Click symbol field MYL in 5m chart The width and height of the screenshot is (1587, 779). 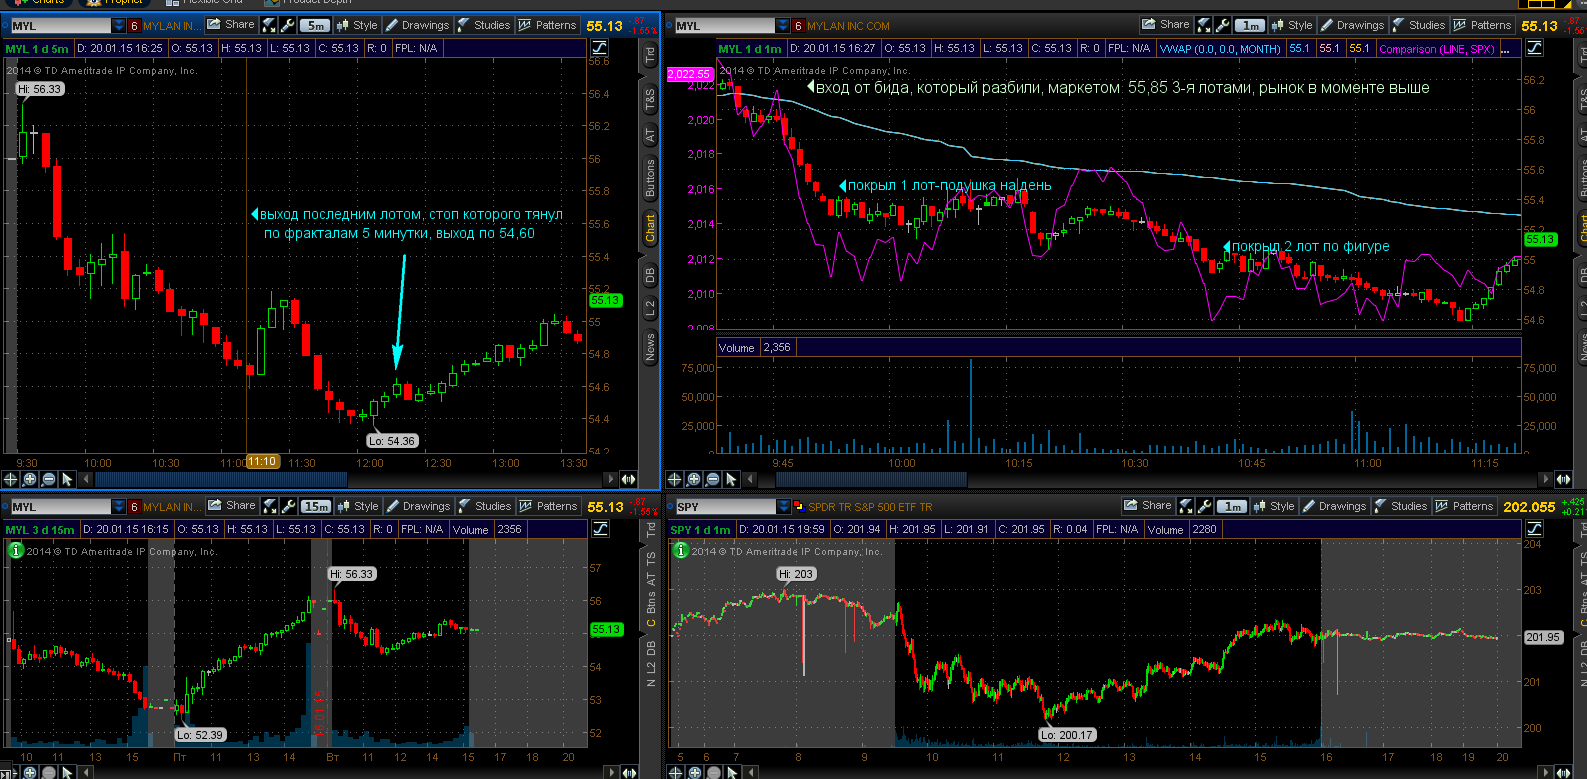tap(60, 26)
